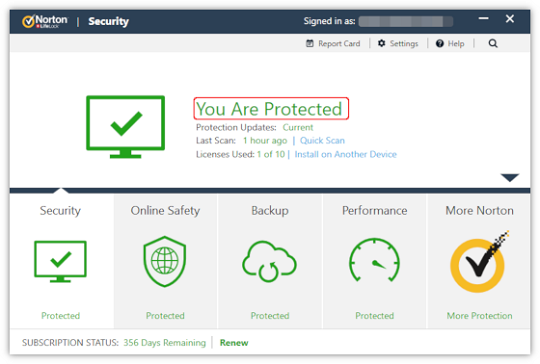Click the You Are Protected heading
The width and height of the screenshot is (540, 364).
269,109
